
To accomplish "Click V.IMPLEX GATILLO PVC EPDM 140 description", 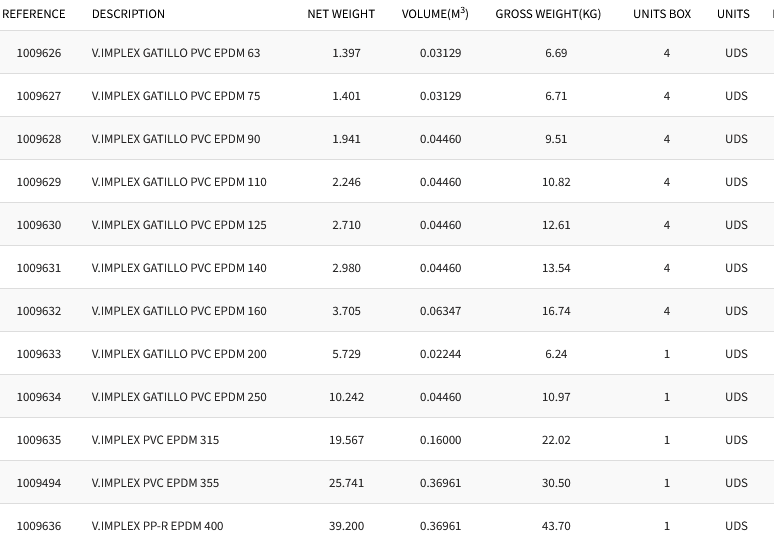I will coord(179,268).
